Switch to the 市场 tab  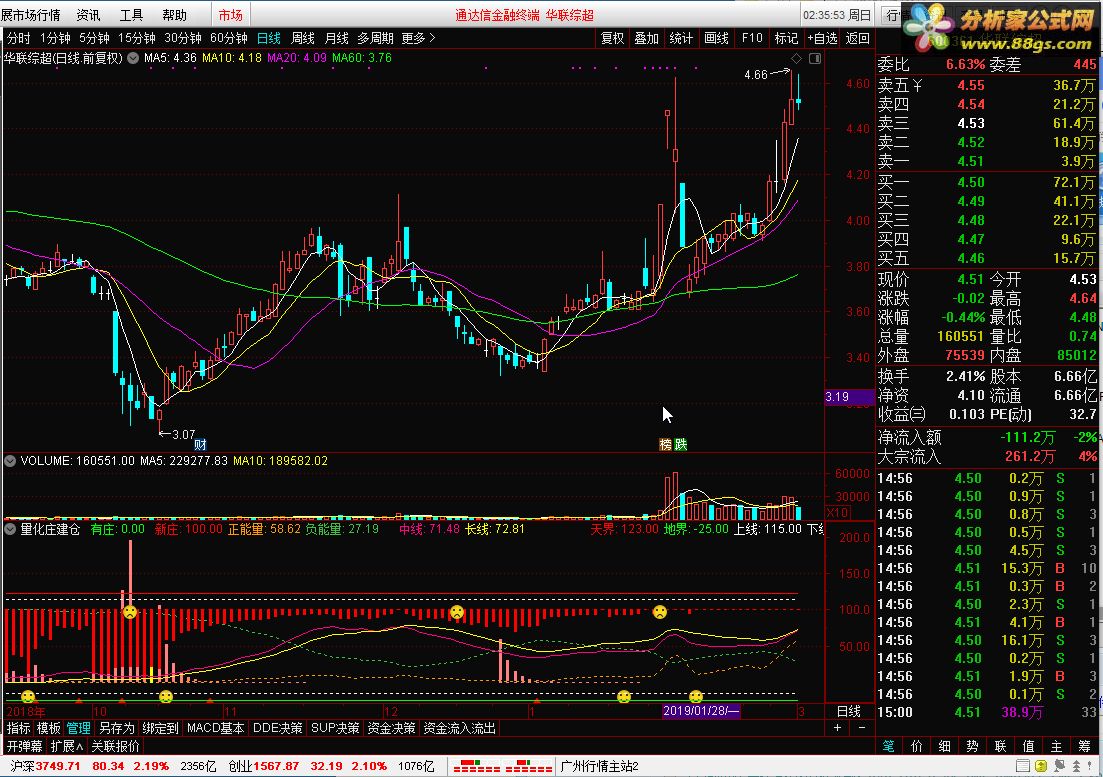[231, 15]
